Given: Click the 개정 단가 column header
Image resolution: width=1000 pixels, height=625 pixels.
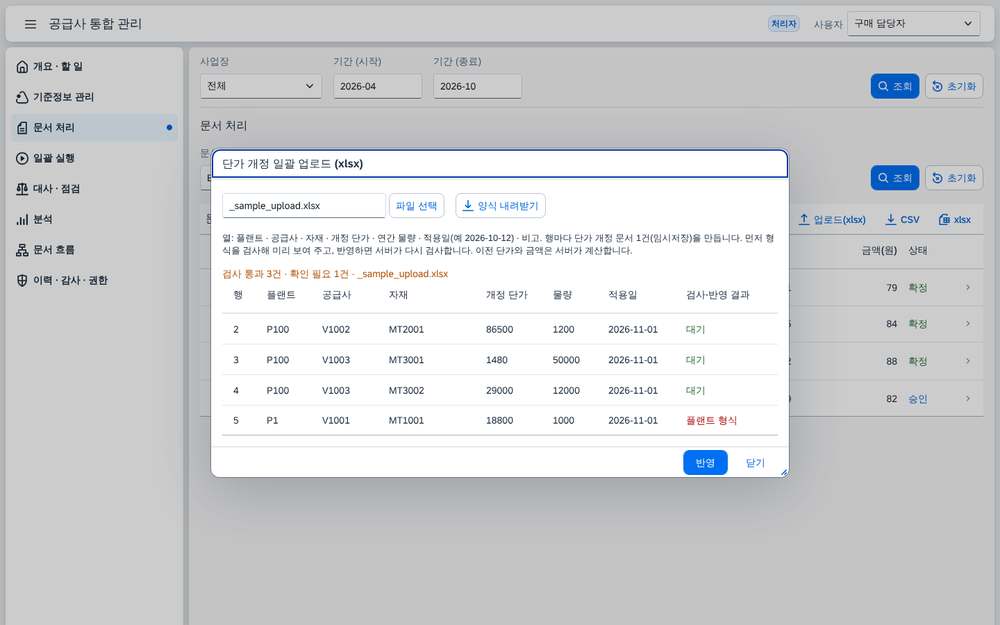Looking at the screenshot, I should 506,295.
